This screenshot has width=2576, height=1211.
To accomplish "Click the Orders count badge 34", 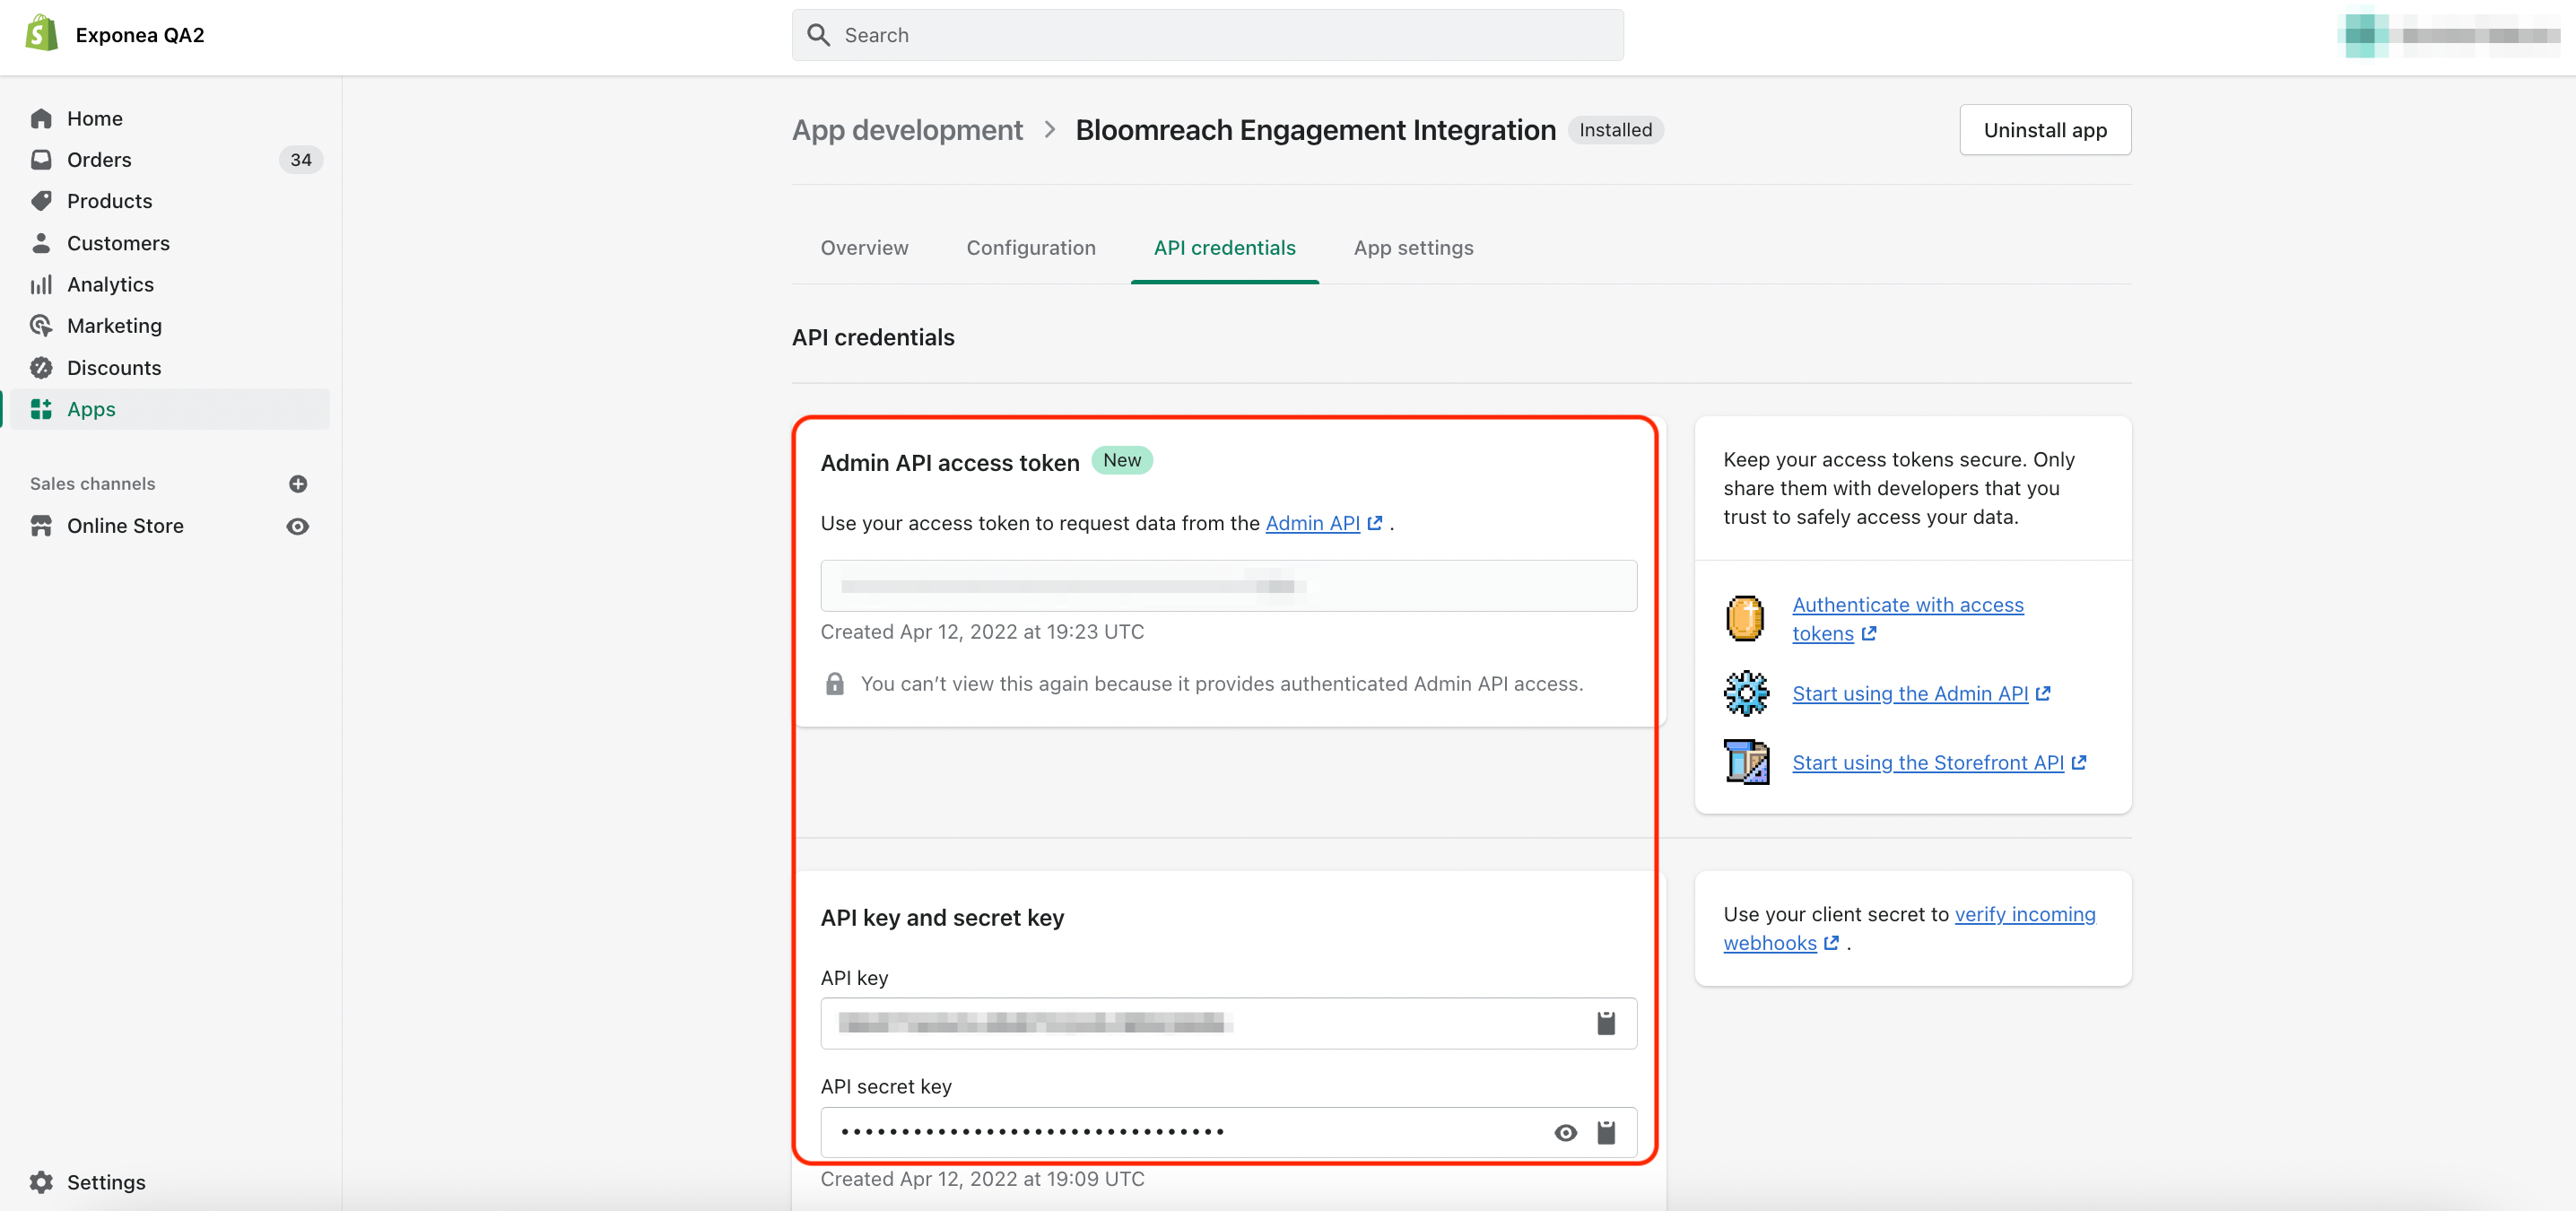I will 301,159.
